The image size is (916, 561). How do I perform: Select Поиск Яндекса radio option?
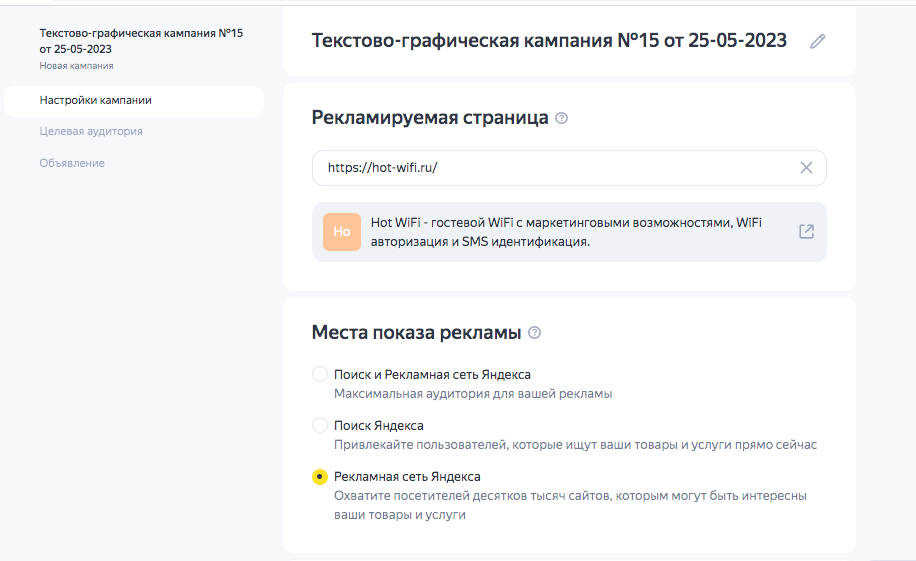[x=320, y=425]
